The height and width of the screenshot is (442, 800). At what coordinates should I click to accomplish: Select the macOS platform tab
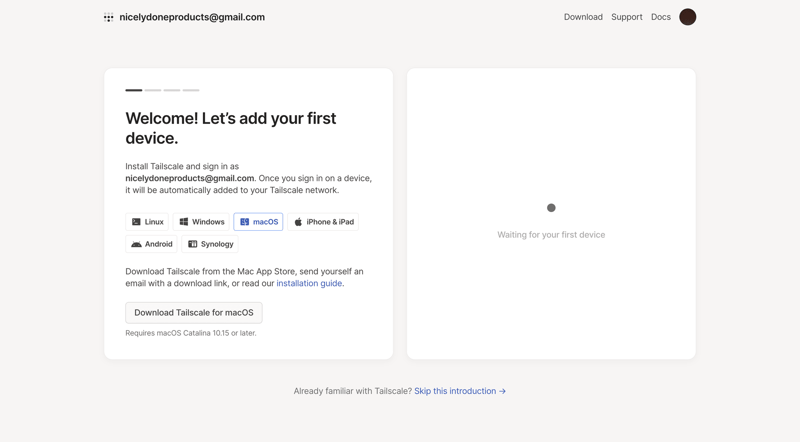(x=258, y=222)
